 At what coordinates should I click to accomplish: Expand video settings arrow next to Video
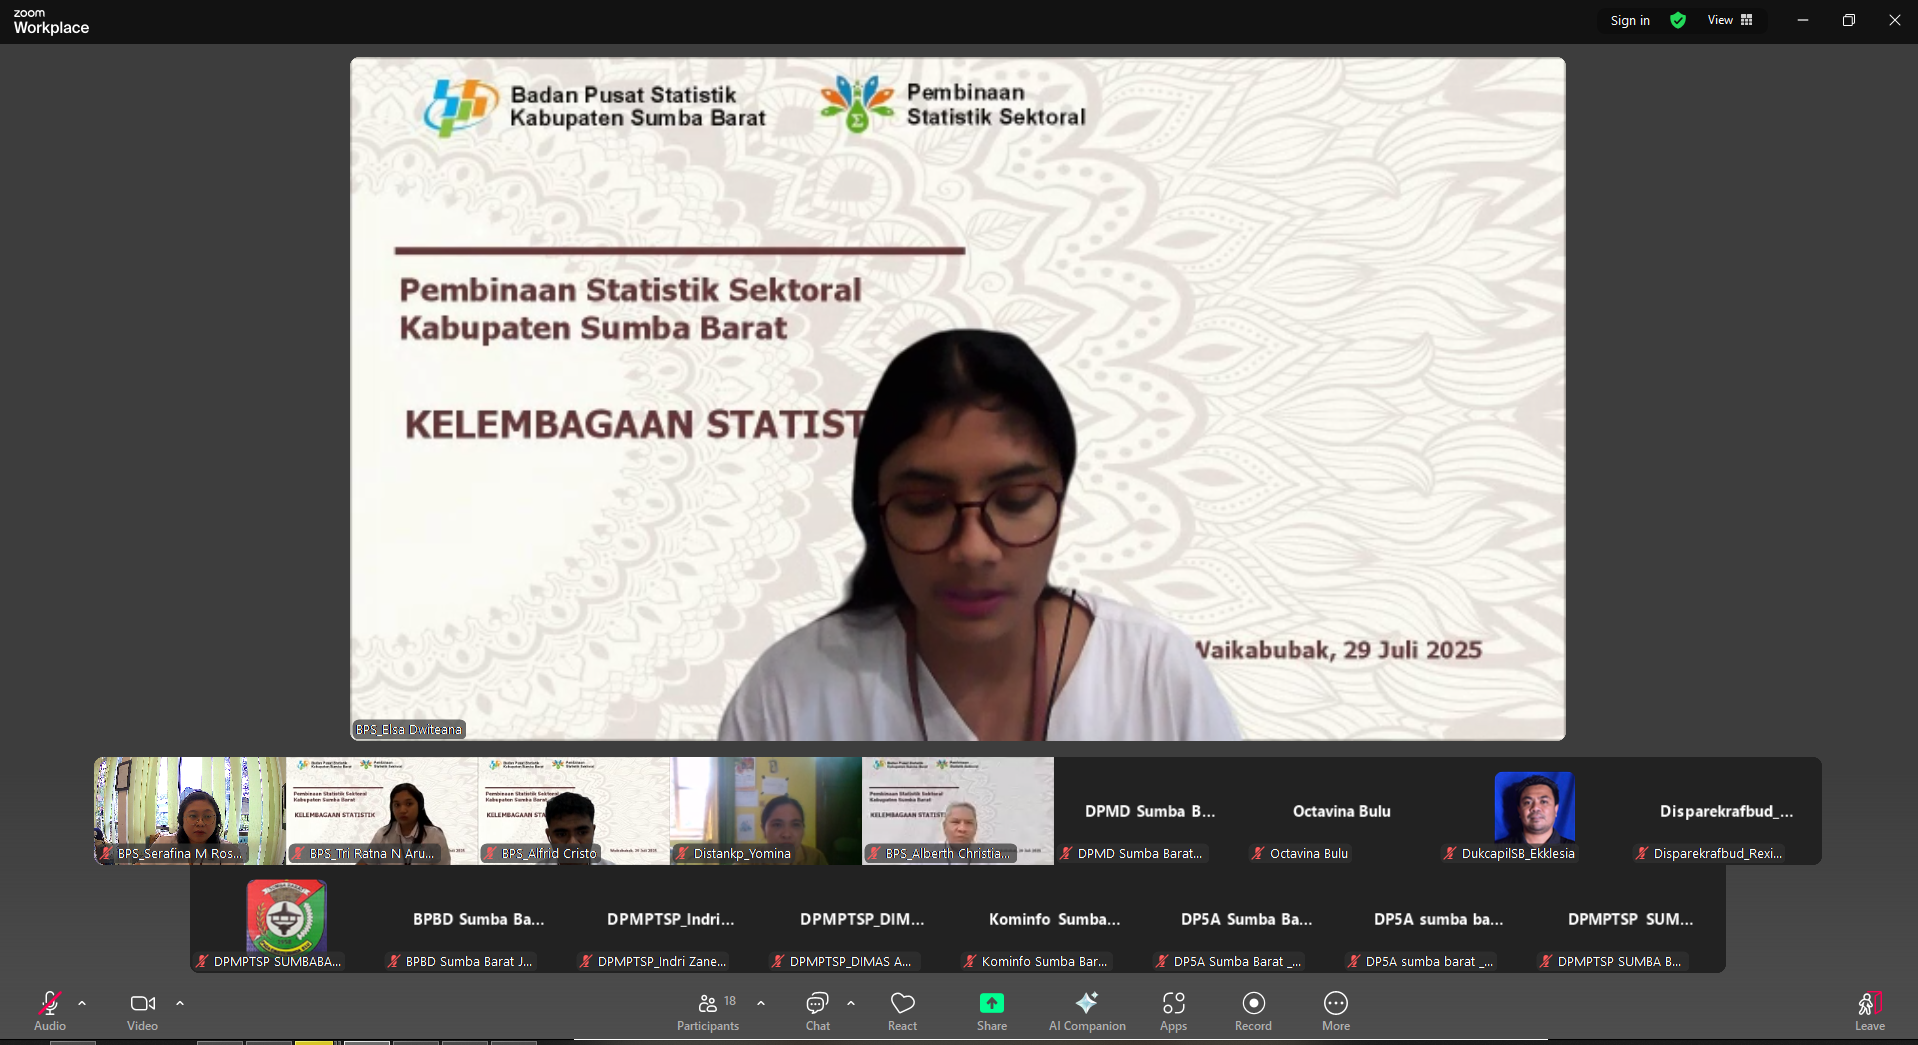[x=180, y=1003]
